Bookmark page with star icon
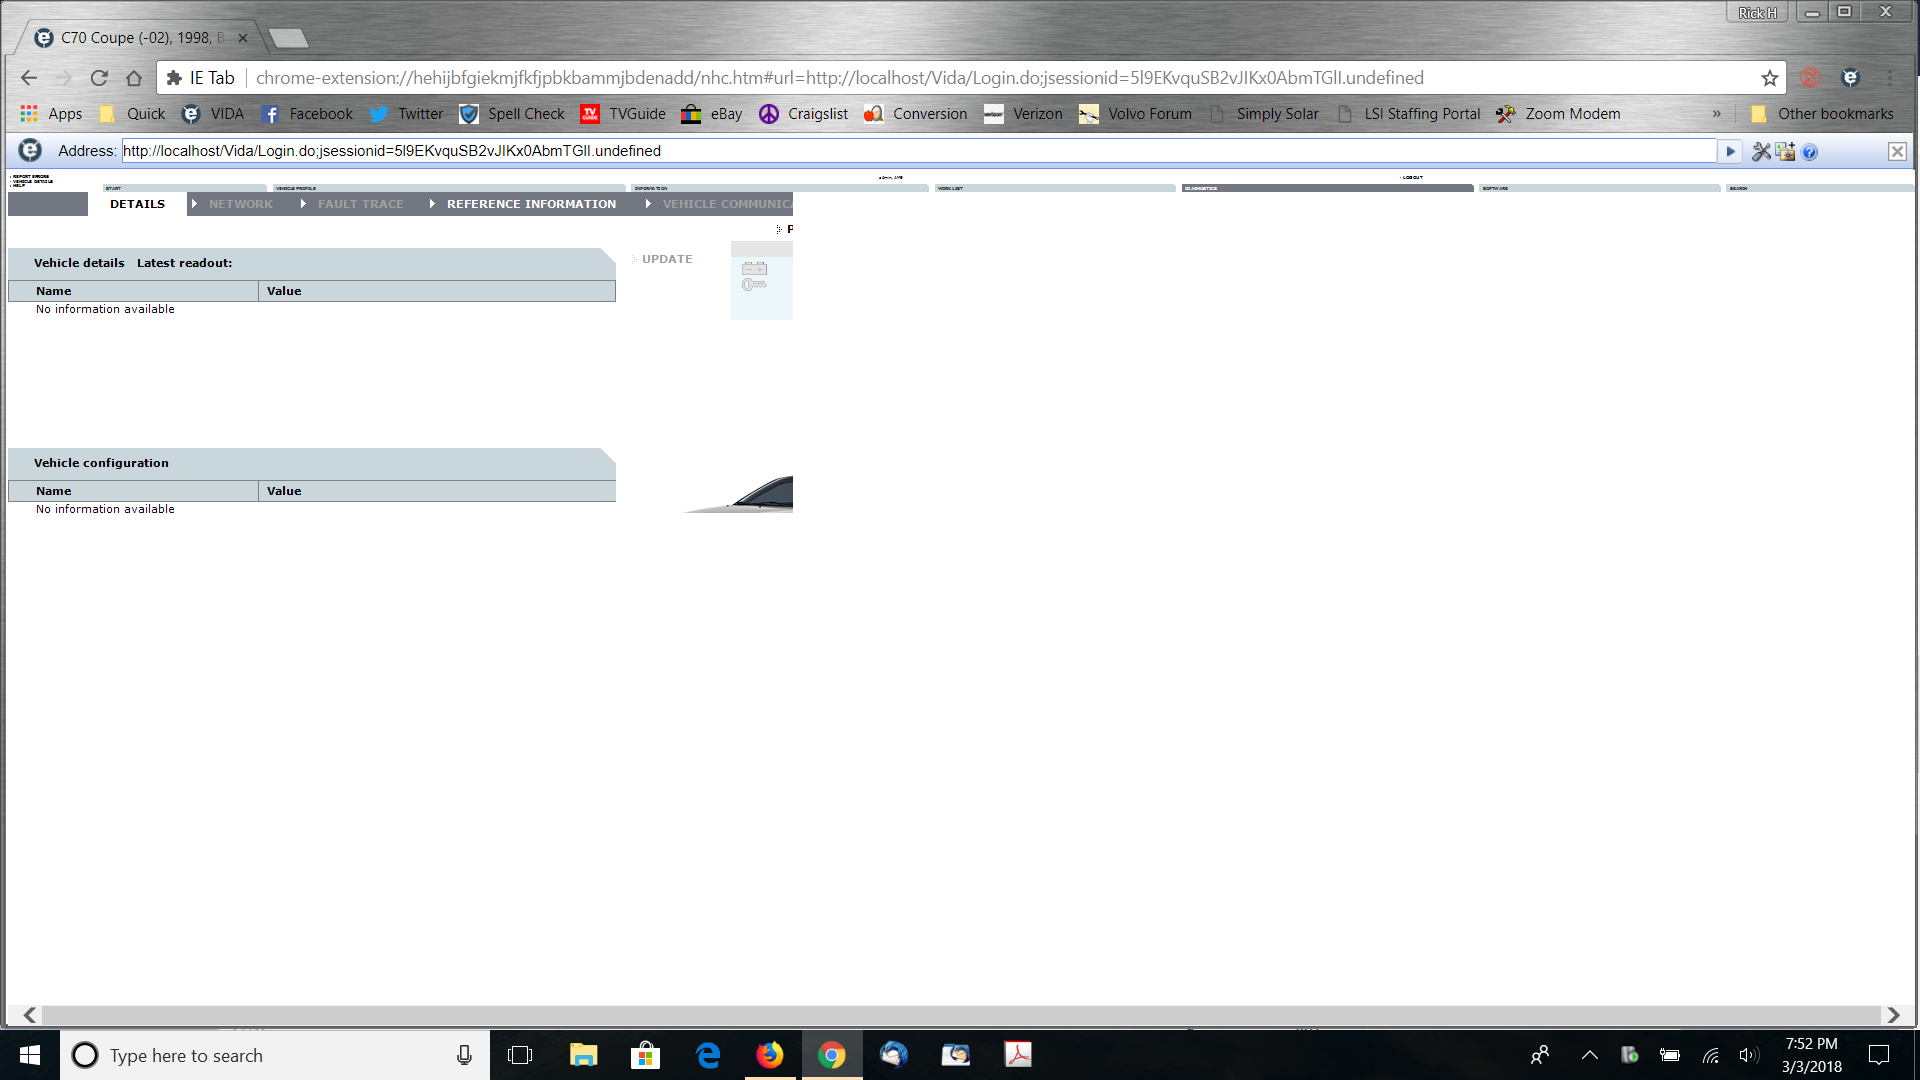This screenshot has height=1080, width=1920. tap(1769, 78)
